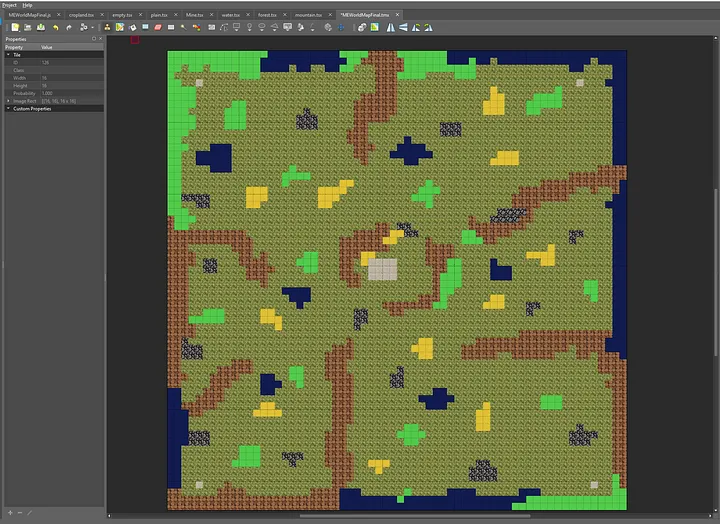This screenshot has width=720, height=524.
Task: Expand the Image Rect property
Action: click(8, 101)
